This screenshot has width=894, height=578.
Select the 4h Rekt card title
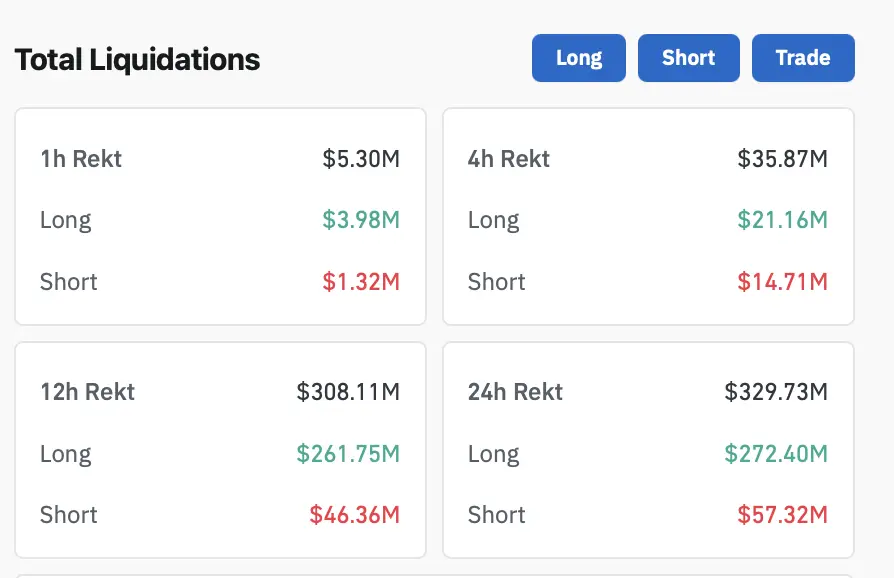click(x=509, y=159)
